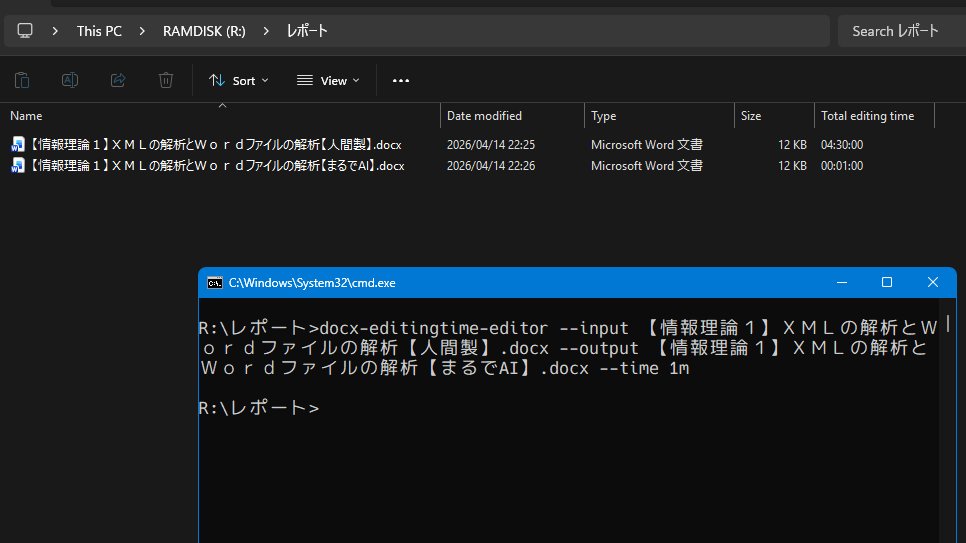Image resolution: width=966 pixels, height=543 pixels.
Task: Click the date 2026/04/14 22:25
Action: point(491,145)
